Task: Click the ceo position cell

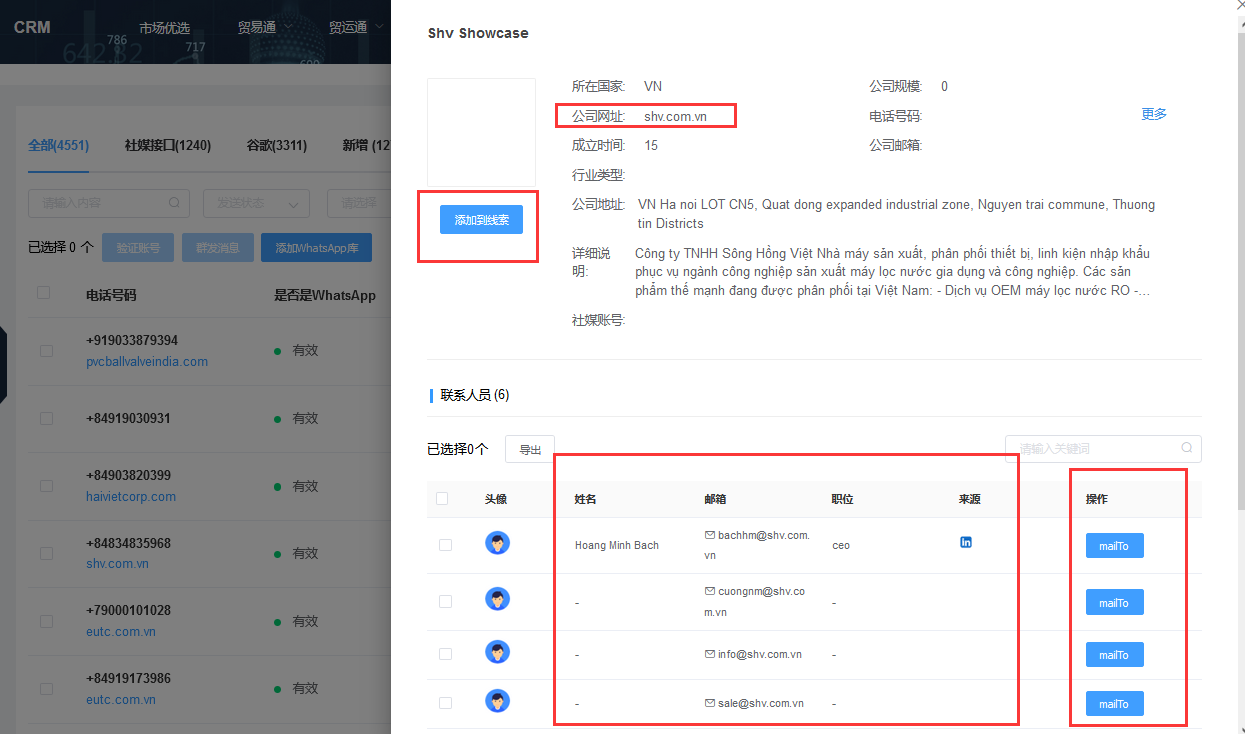Action: pyautogui.click(x=841, y=545)
